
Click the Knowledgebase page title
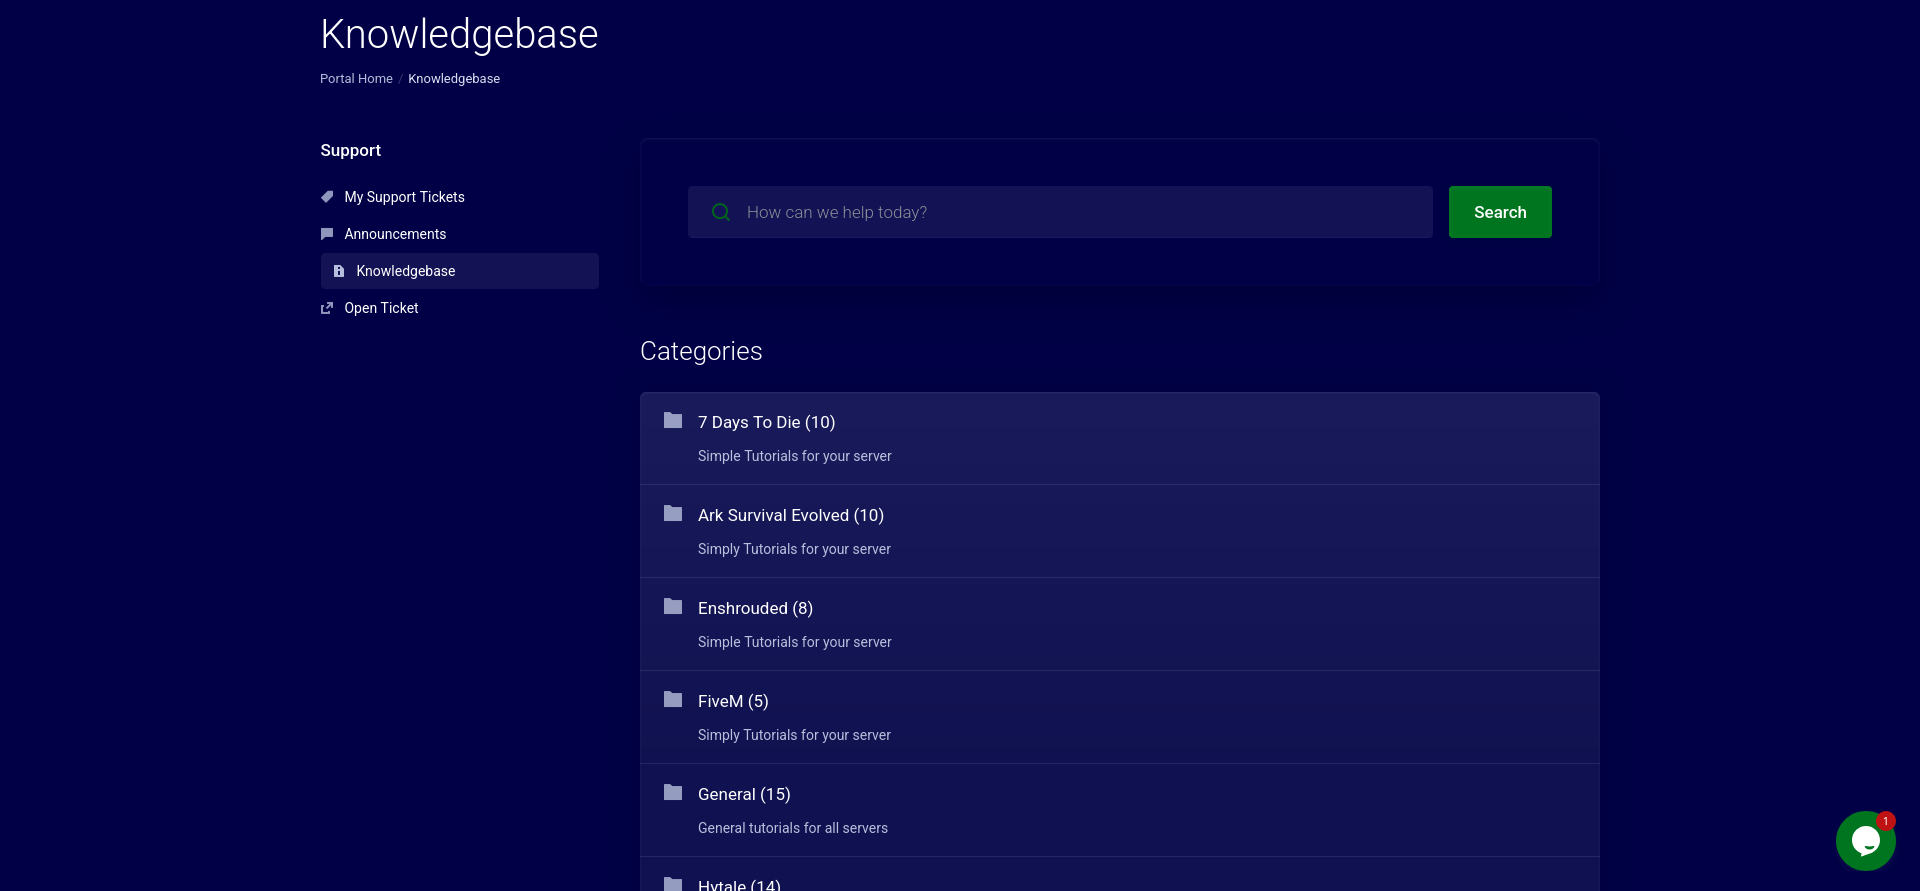pyautogui.click(x=459, y=34)
